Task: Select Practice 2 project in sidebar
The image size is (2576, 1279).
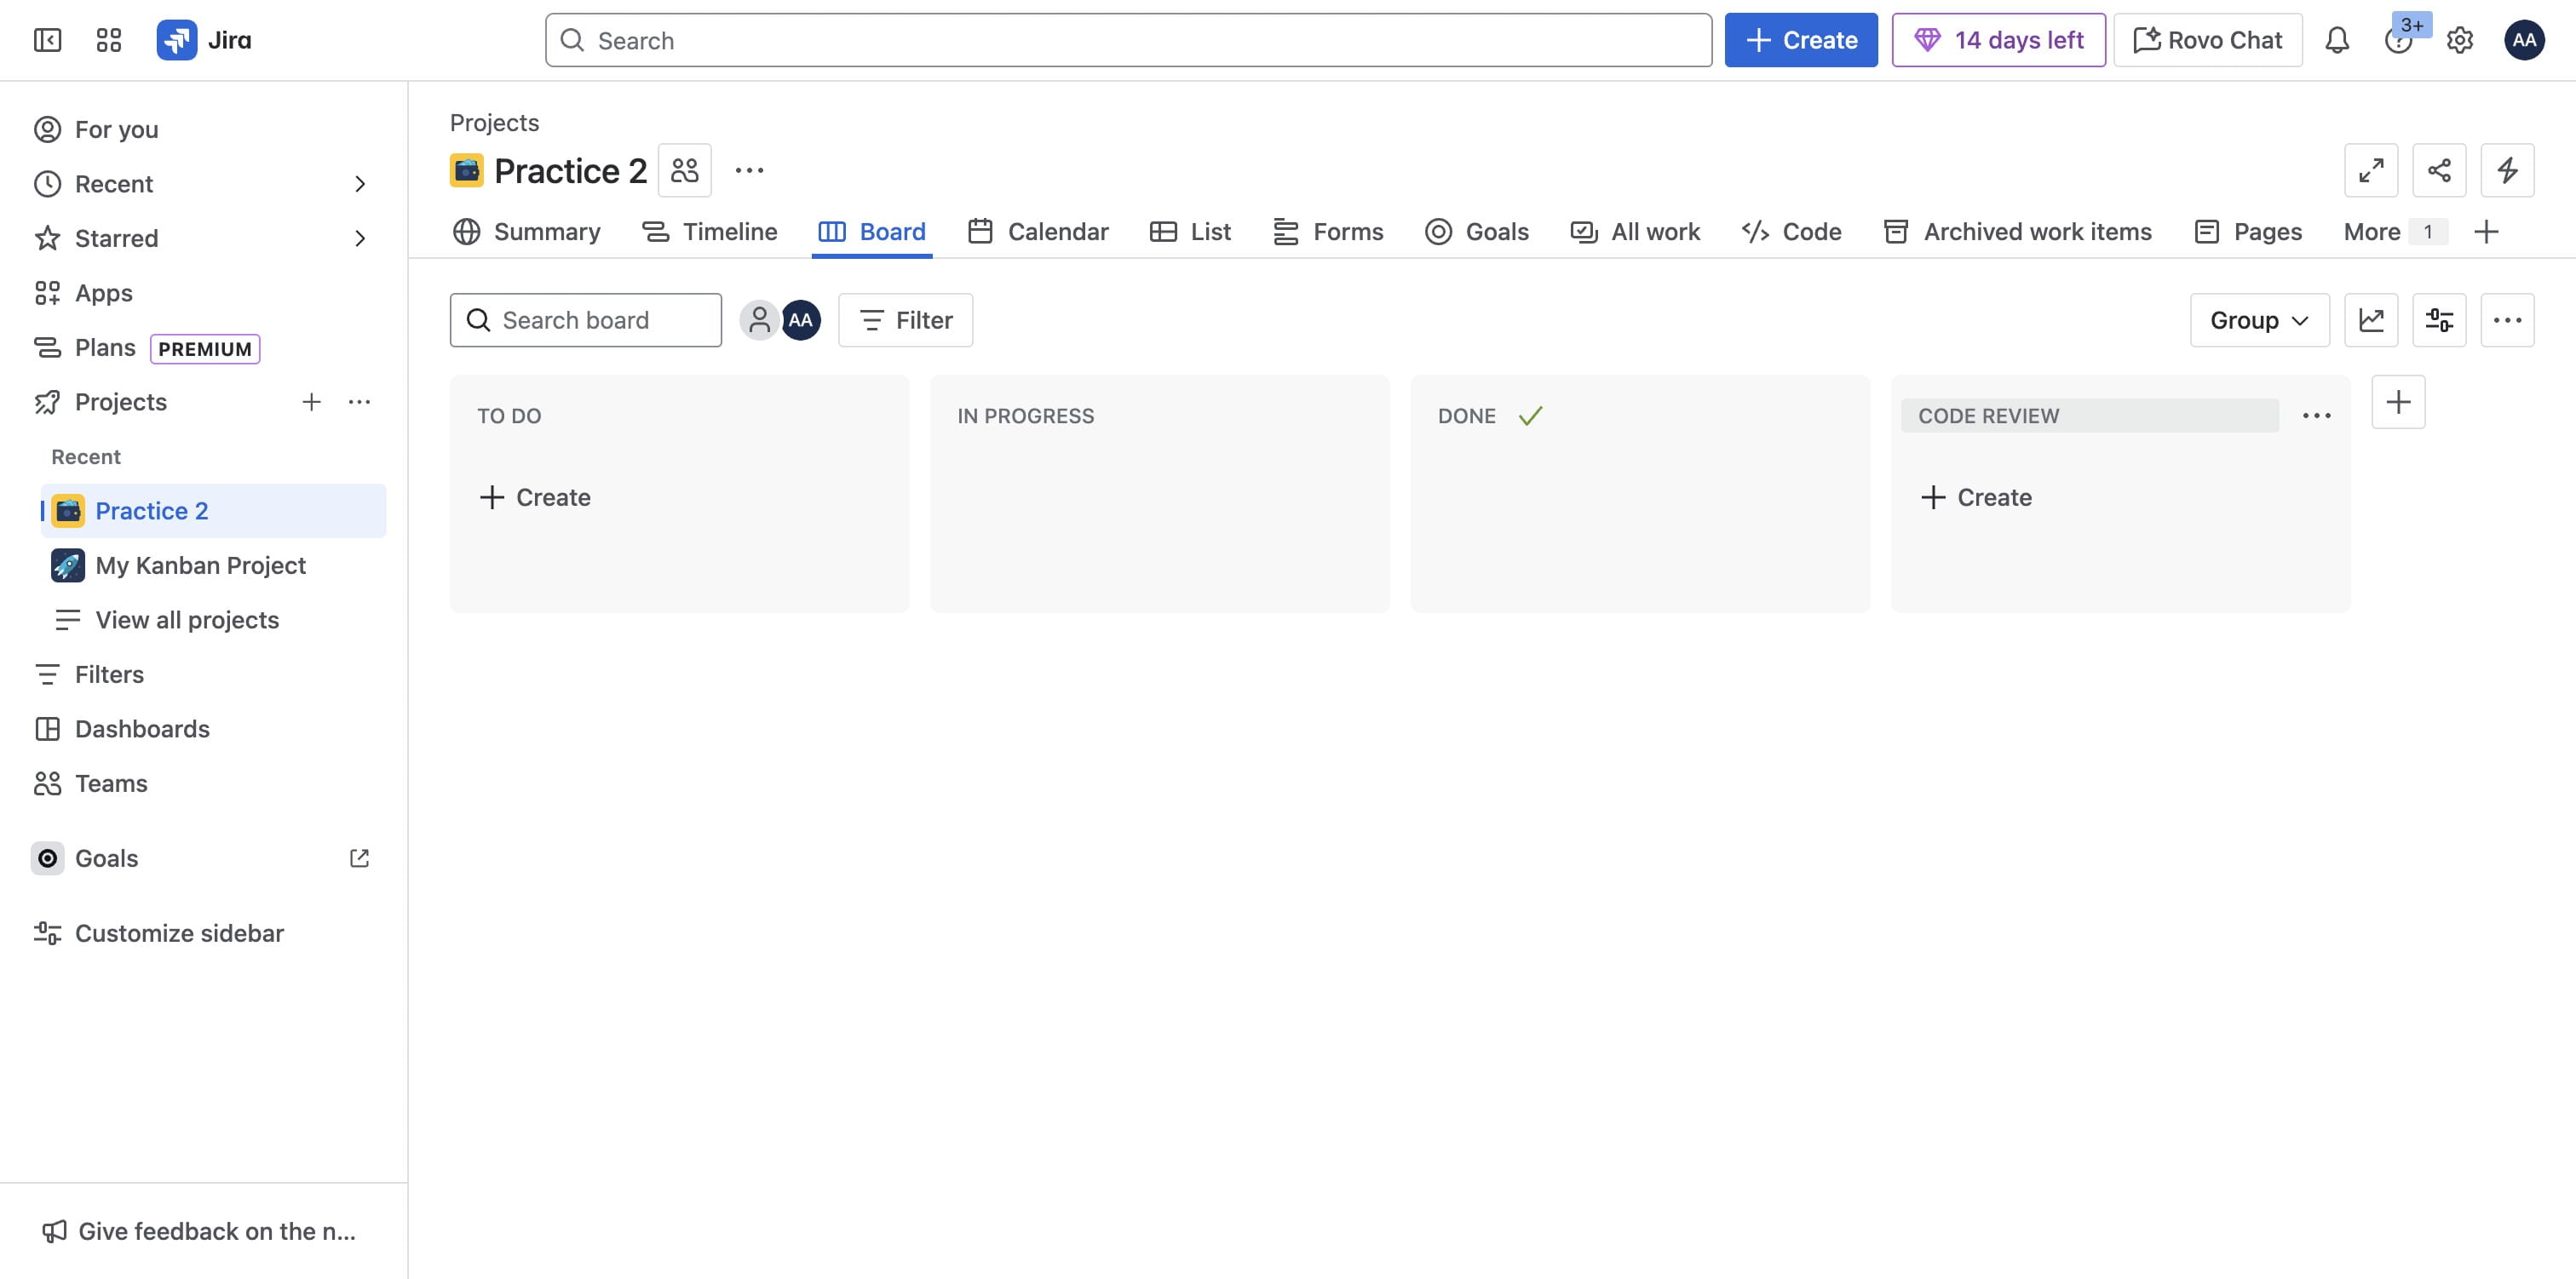Action: point(213,511)
